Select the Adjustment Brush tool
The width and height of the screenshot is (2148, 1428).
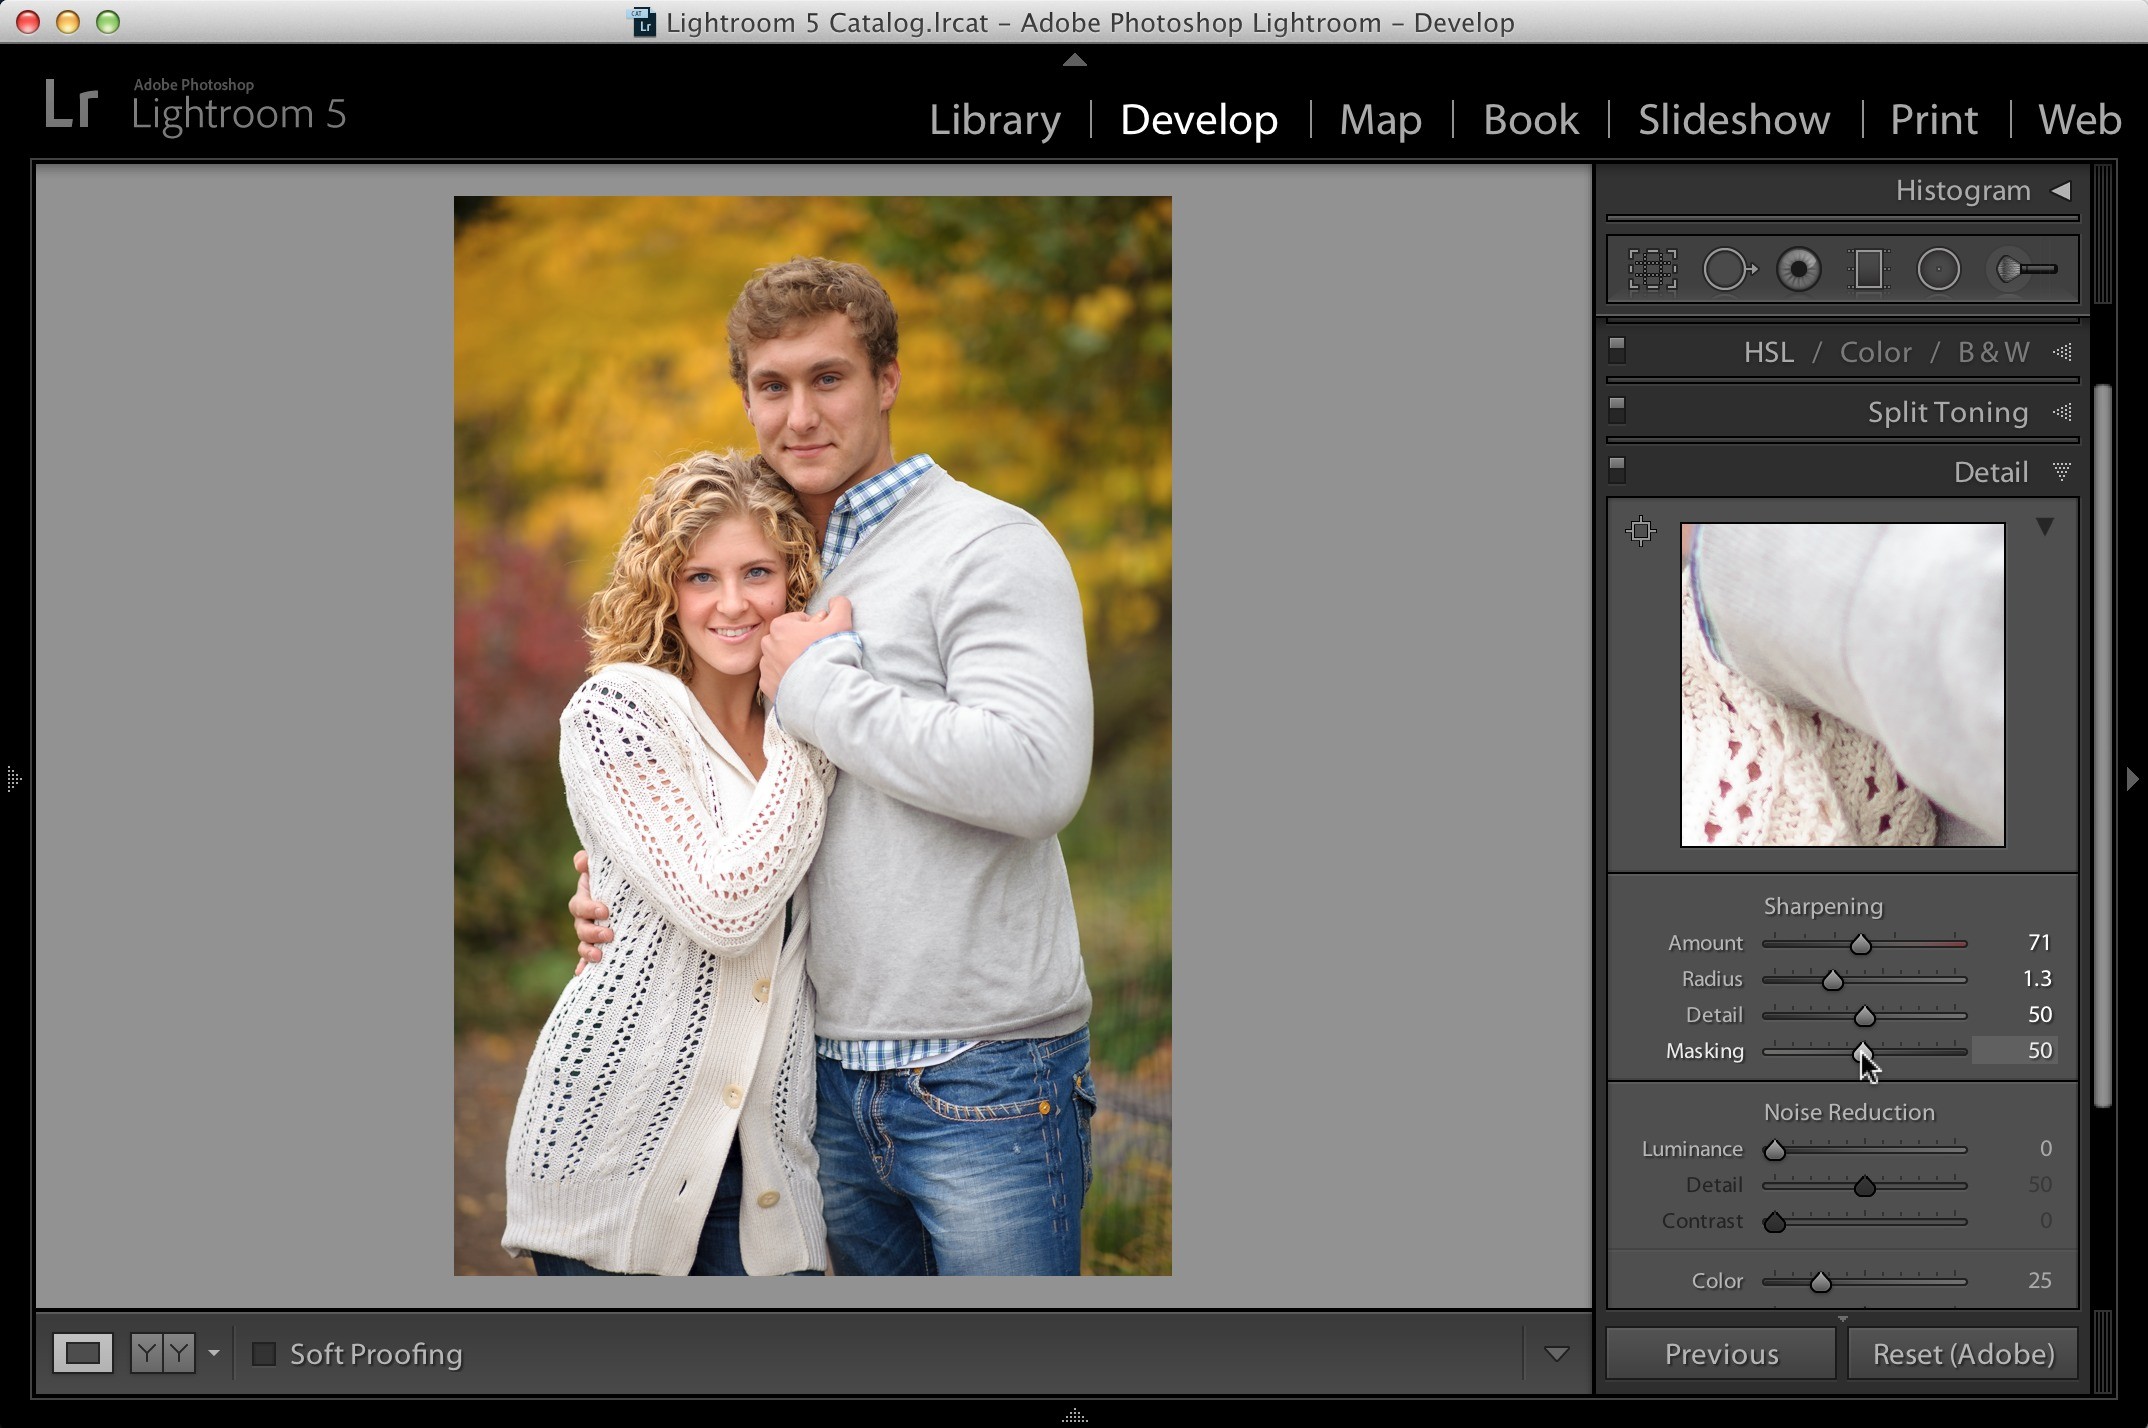tap(2025, 269)
